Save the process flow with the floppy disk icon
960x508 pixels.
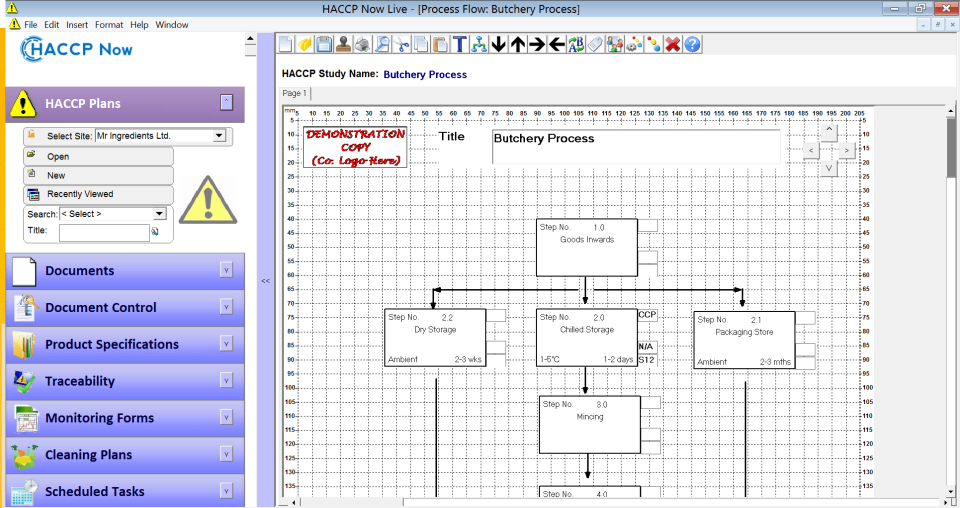coord(324,44)
